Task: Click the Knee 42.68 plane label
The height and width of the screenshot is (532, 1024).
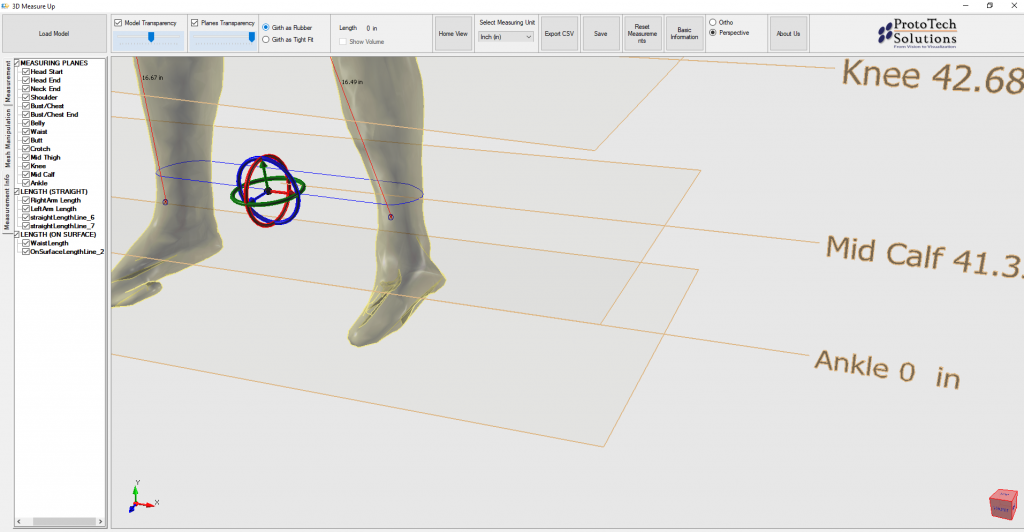Action: point(933,76)
